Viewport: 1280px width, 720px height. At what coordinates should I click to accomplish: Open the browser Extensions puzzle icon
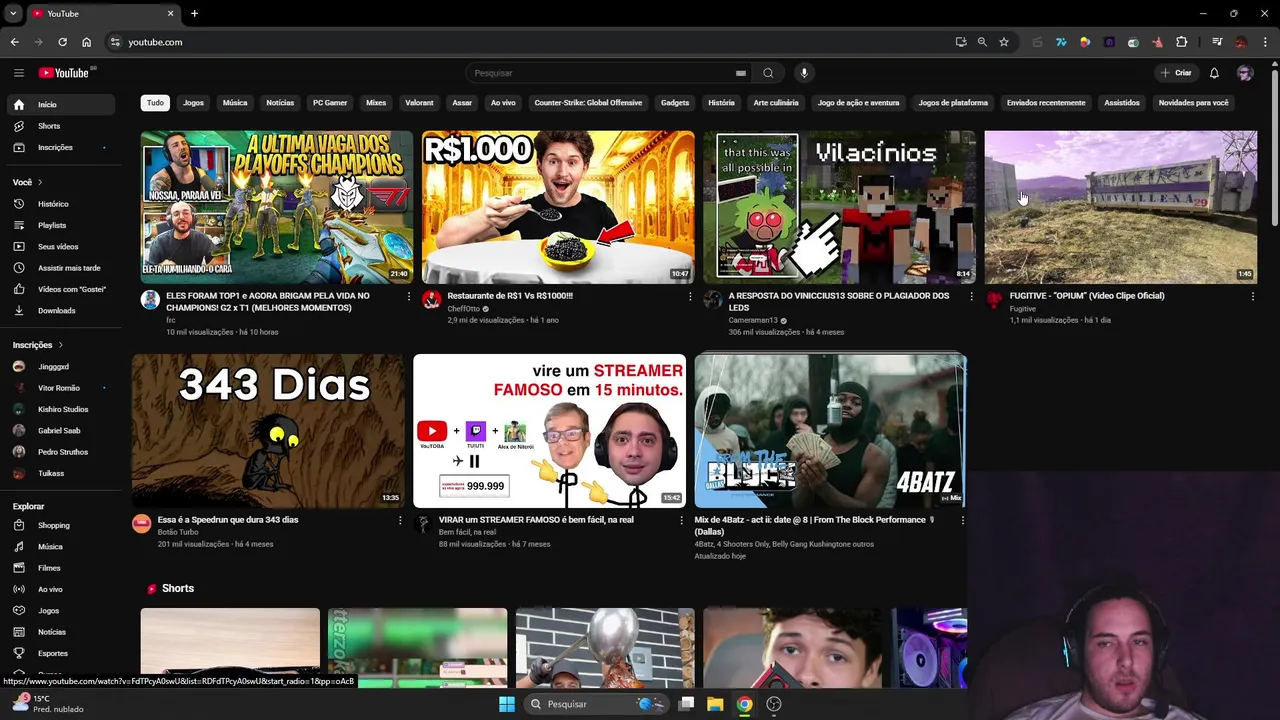tap(1182, 42)
